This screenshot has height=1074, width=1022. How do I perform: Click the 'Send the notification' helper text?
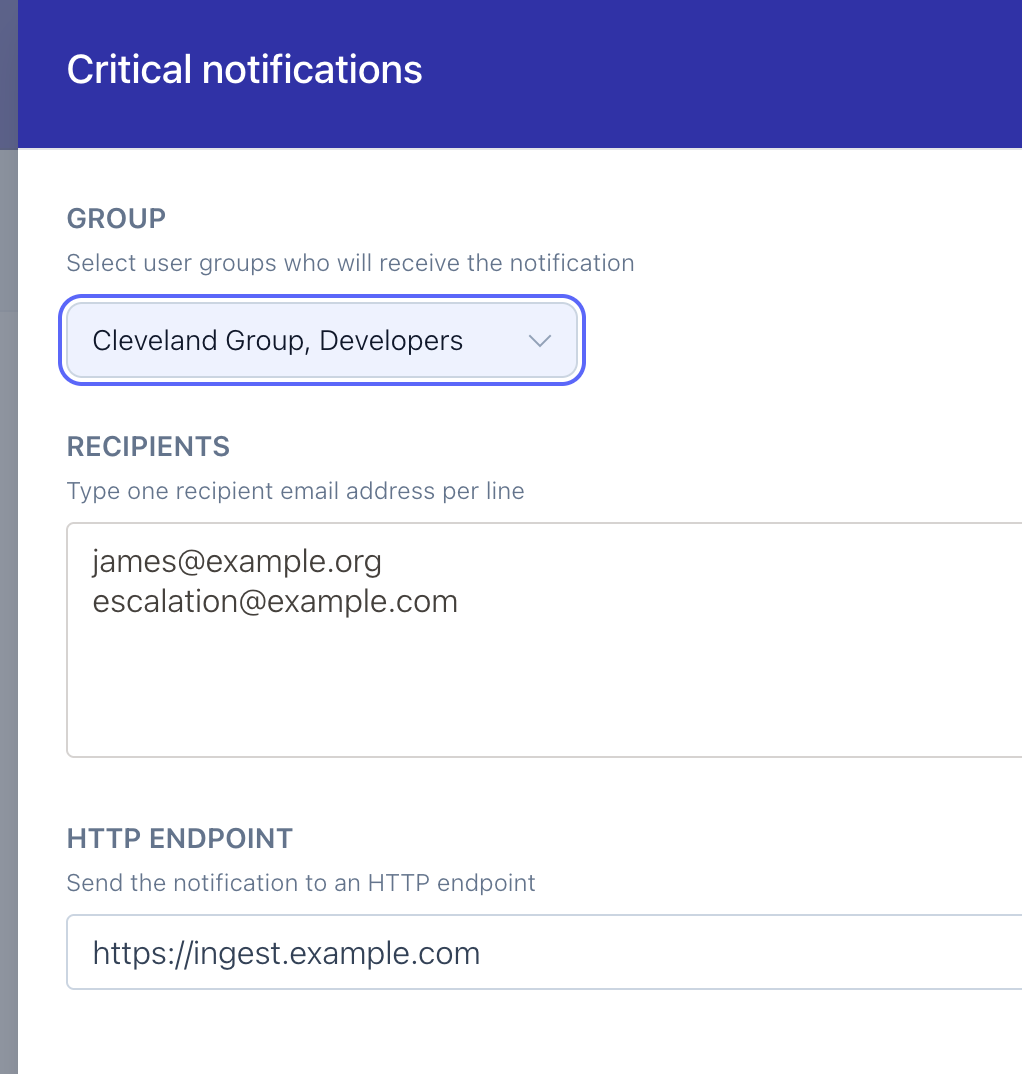301,883
